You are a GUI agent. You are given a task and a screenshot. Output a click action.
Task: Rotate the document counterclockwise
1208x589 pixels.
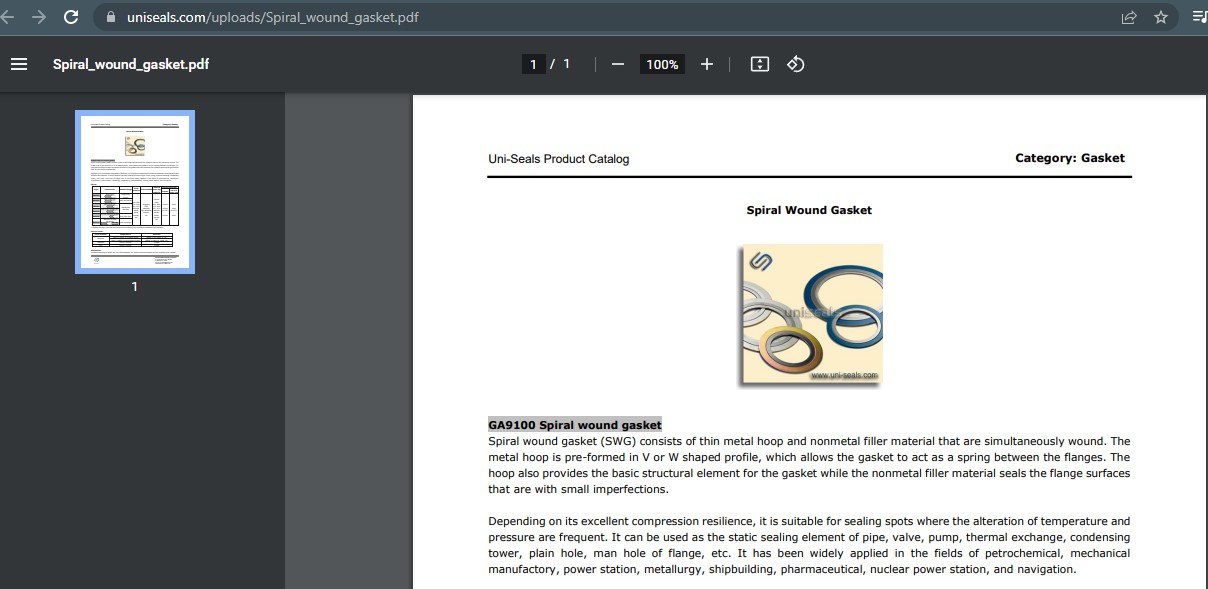796,64
